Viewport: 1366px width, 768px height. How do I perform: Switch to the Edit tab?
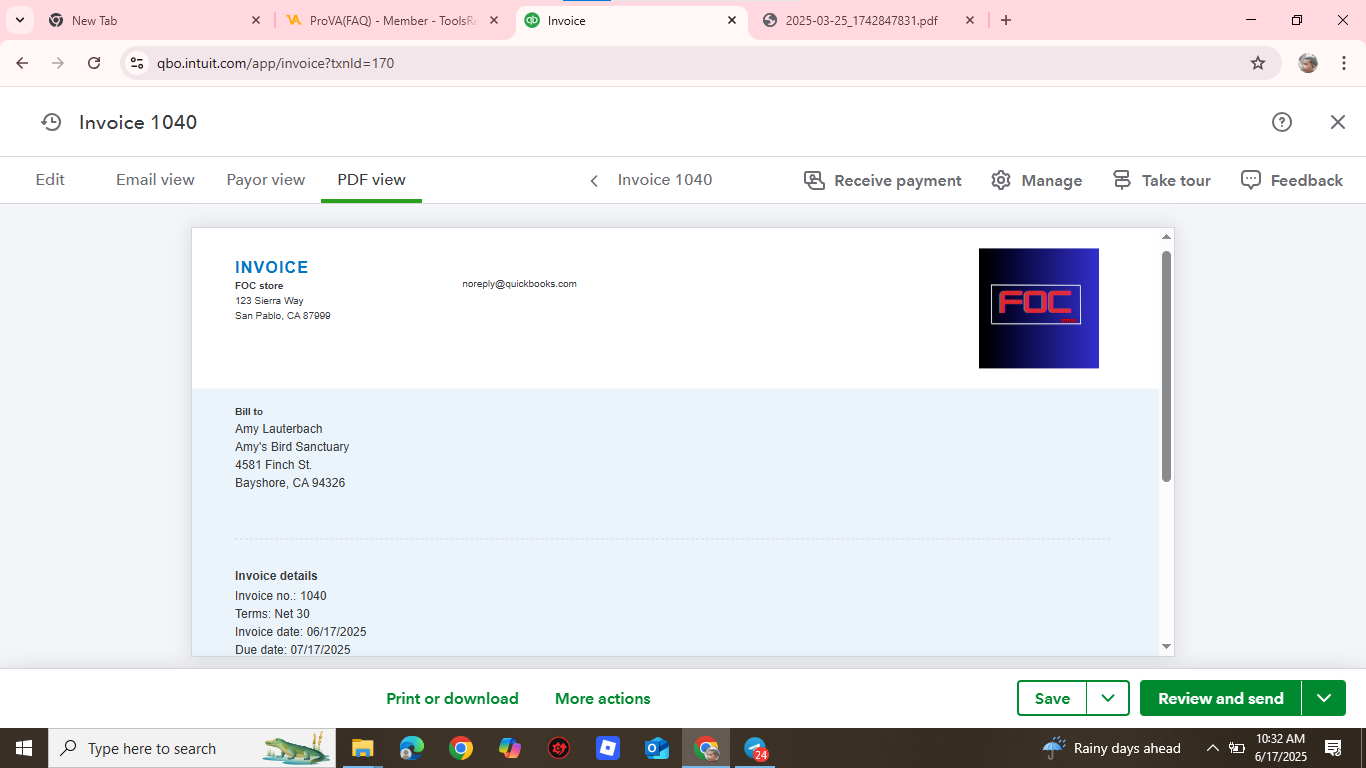pos(50,180)
